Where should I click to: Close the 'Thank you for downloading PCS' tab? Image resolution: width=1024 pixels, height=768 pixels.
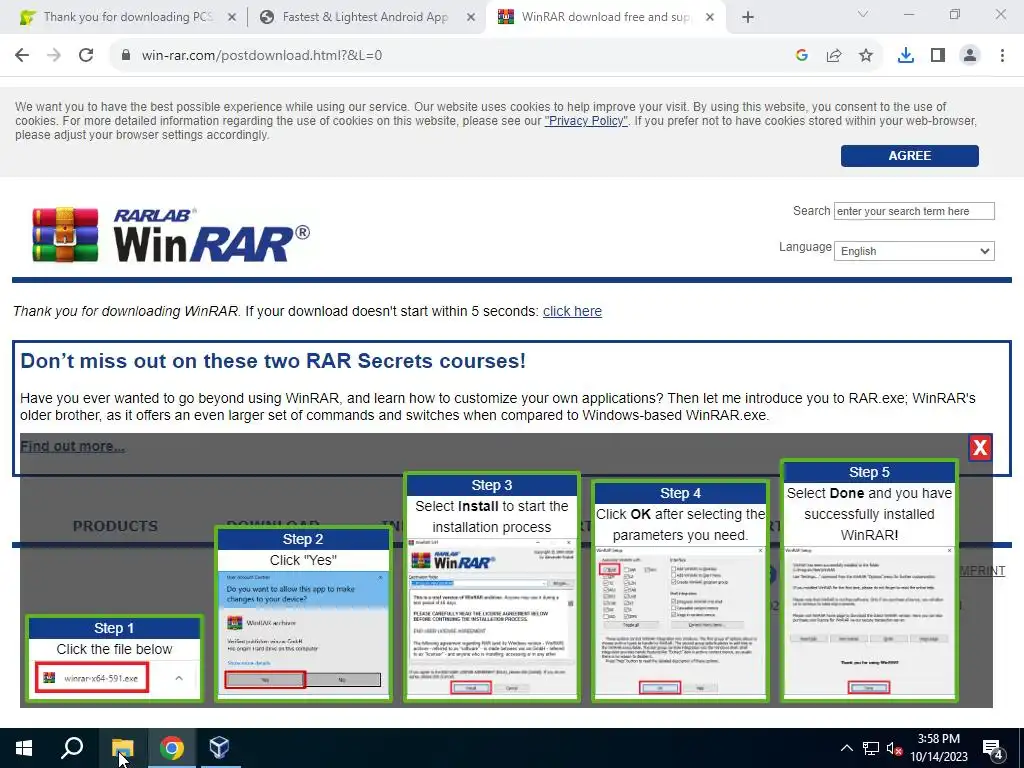231,18
